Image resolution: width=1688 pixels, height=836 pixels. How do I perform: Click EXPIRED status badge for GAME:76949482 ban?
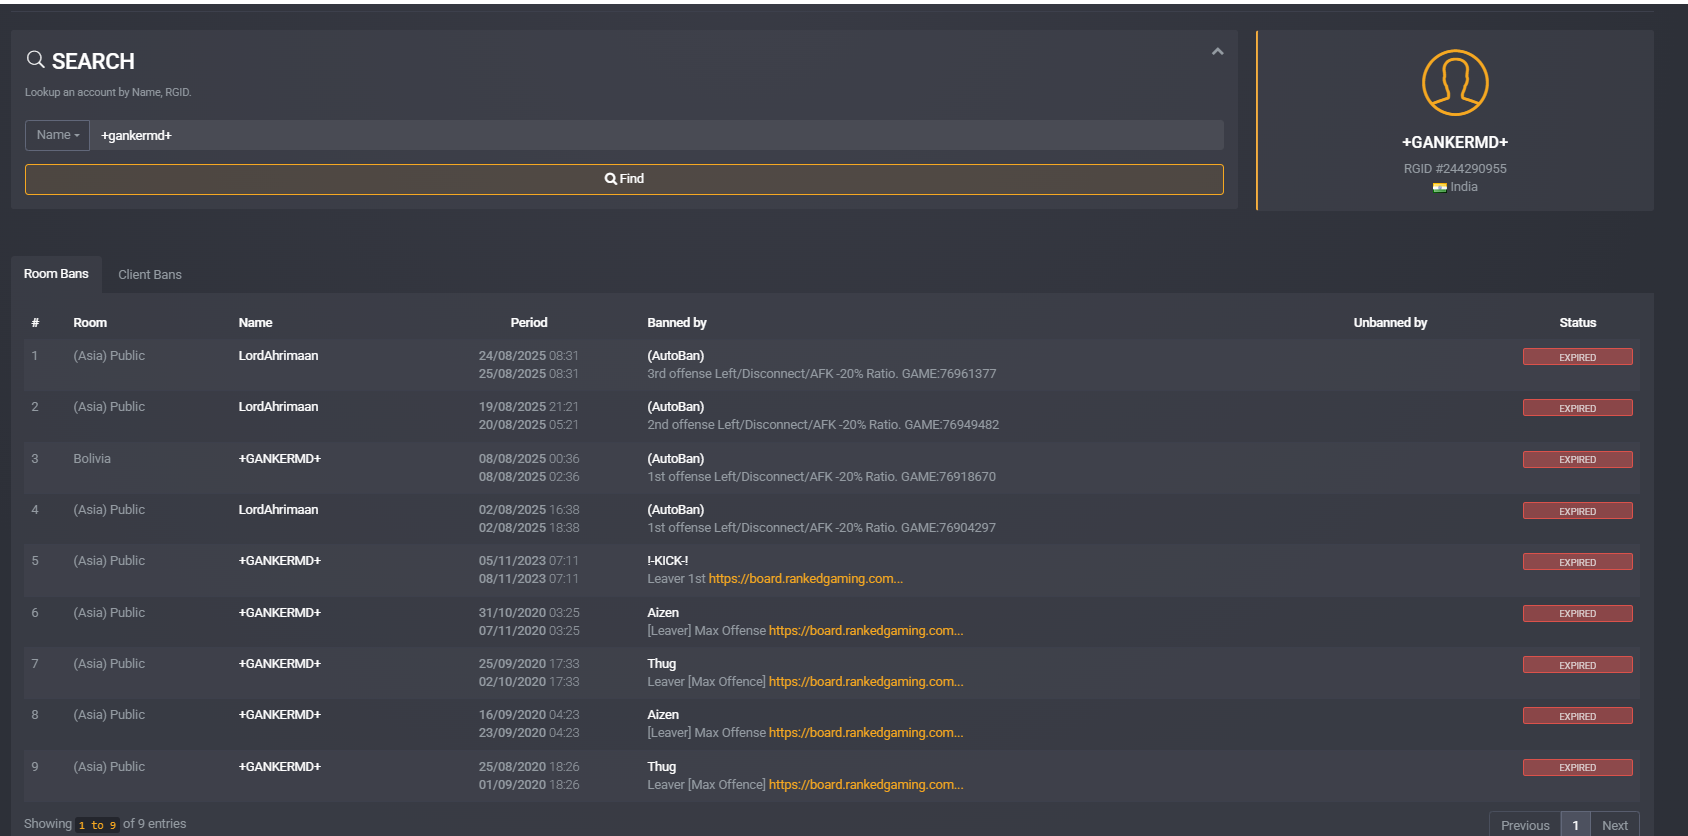1578,408
